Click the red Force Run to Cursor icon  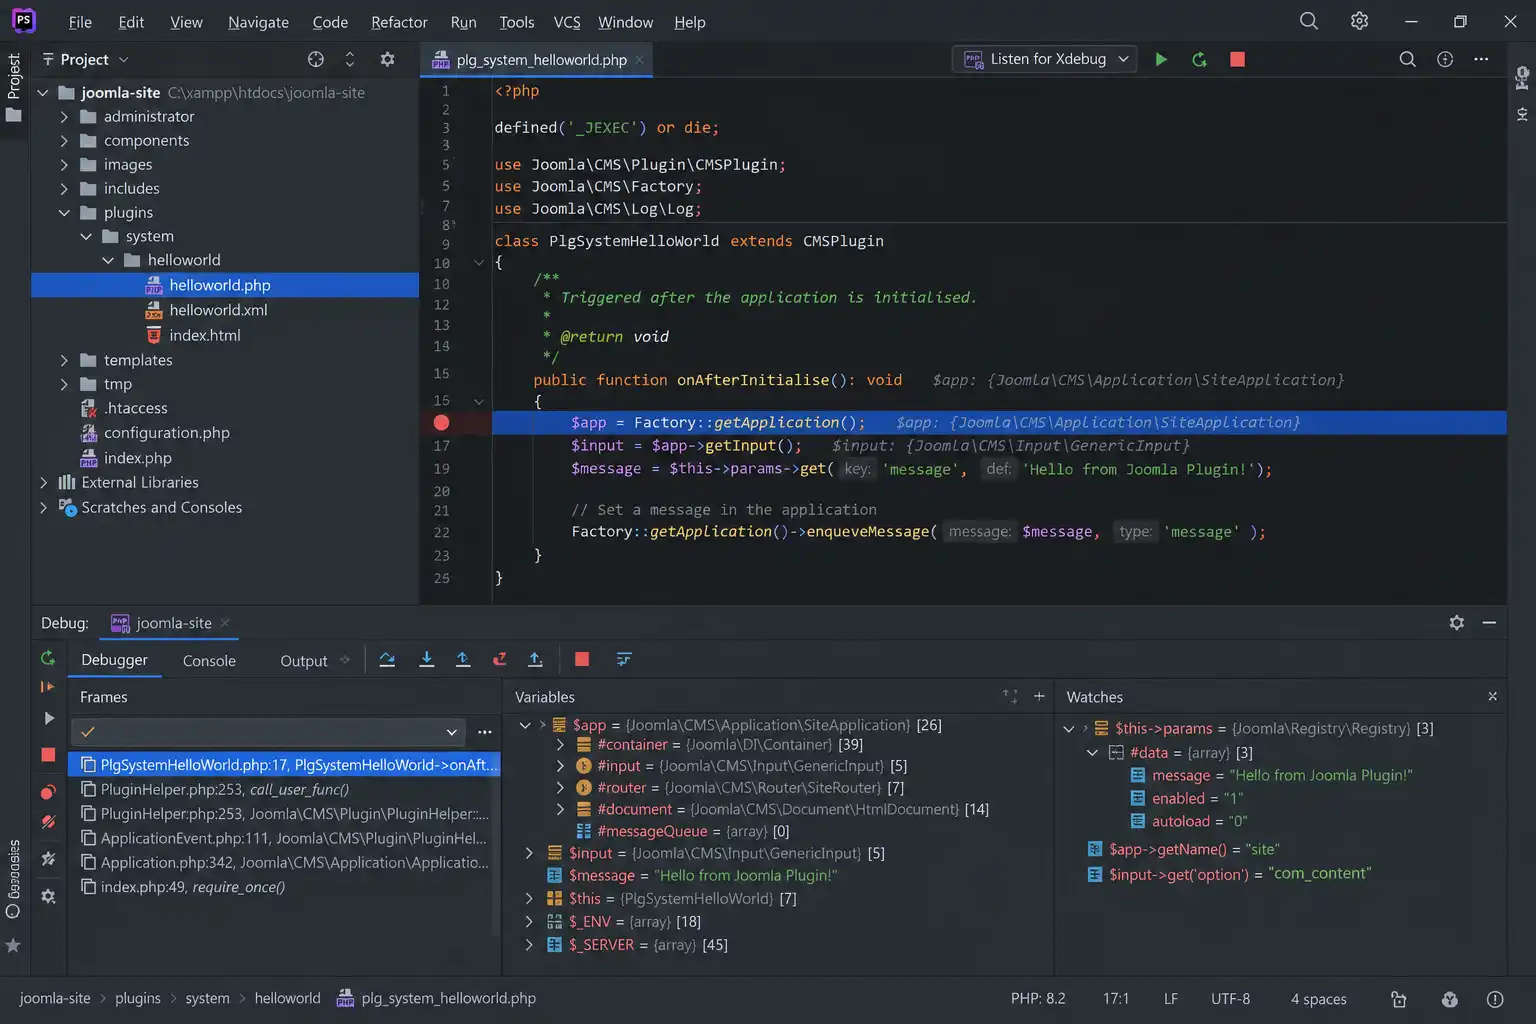(499, 659)
